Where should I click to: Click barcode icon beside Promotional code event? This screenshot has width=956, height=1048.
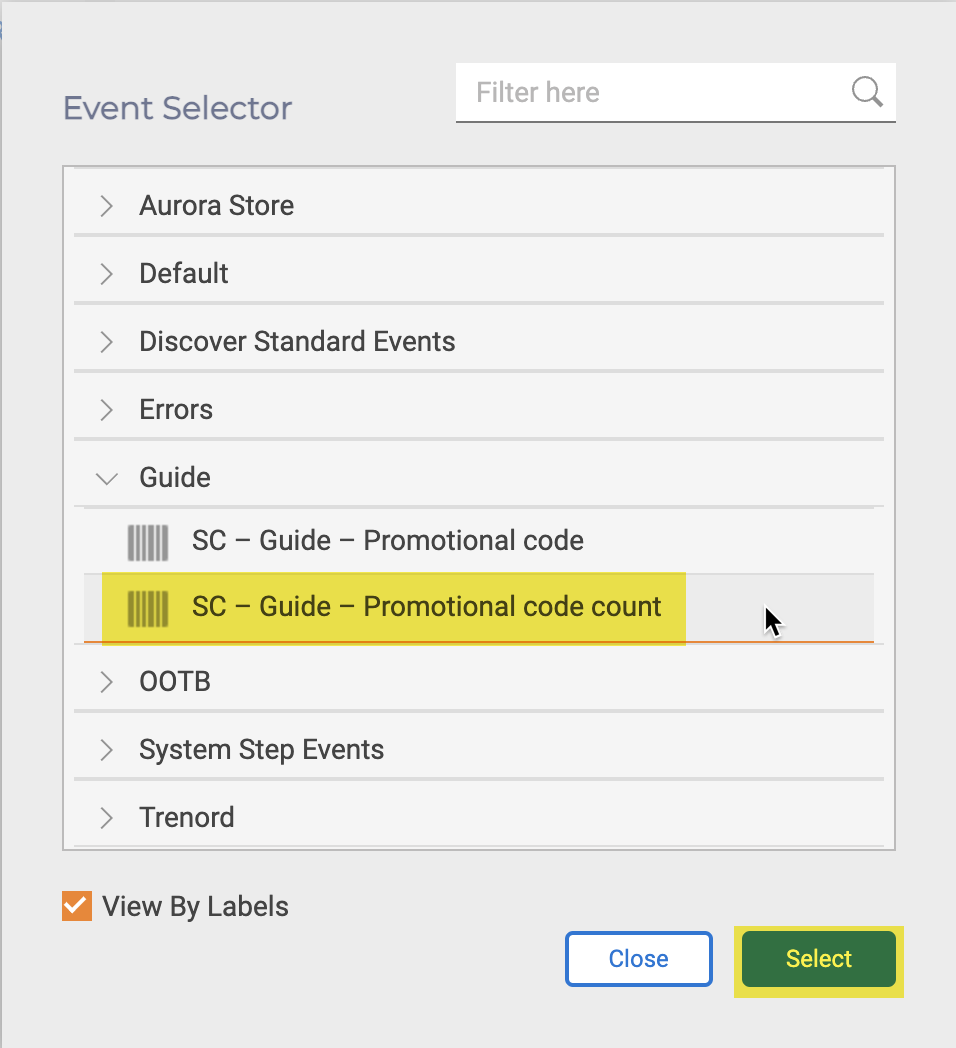click(x=148, y=542)
